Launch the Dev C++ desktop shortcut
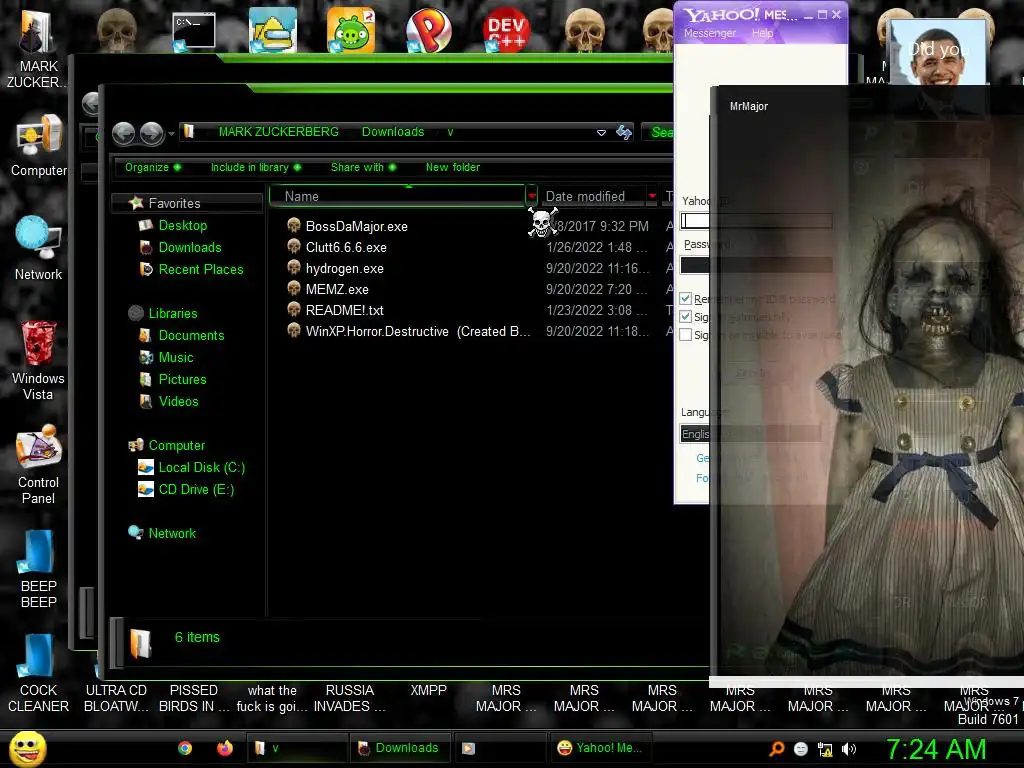The width and height of the screenshot is (1024, 768). (506, 30)
